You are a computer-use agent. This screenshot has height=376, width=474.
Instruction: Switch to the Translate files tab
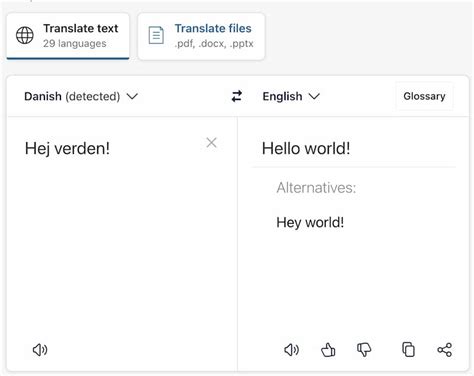click(201, 36)
